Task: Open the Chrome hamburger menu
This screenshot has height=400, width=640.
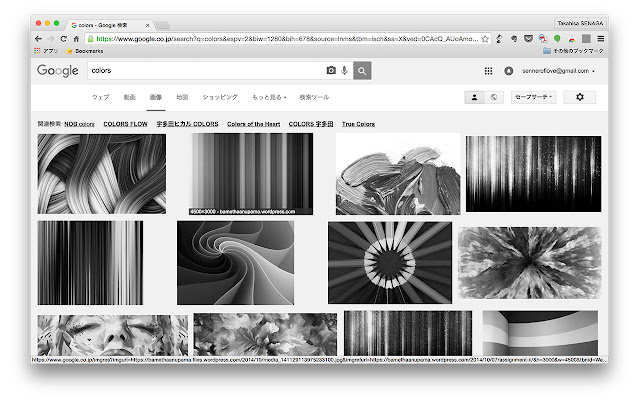Action: point(601,38)
